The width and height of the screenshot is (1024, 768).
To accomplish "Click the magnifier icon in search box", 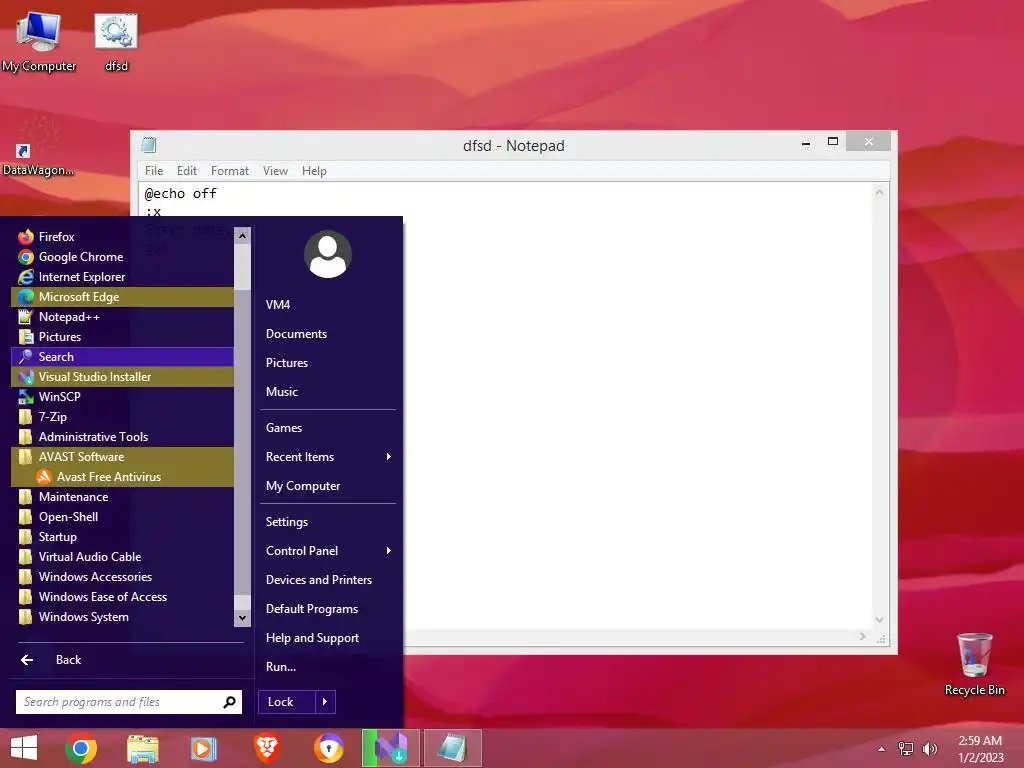I will (229, 702).
